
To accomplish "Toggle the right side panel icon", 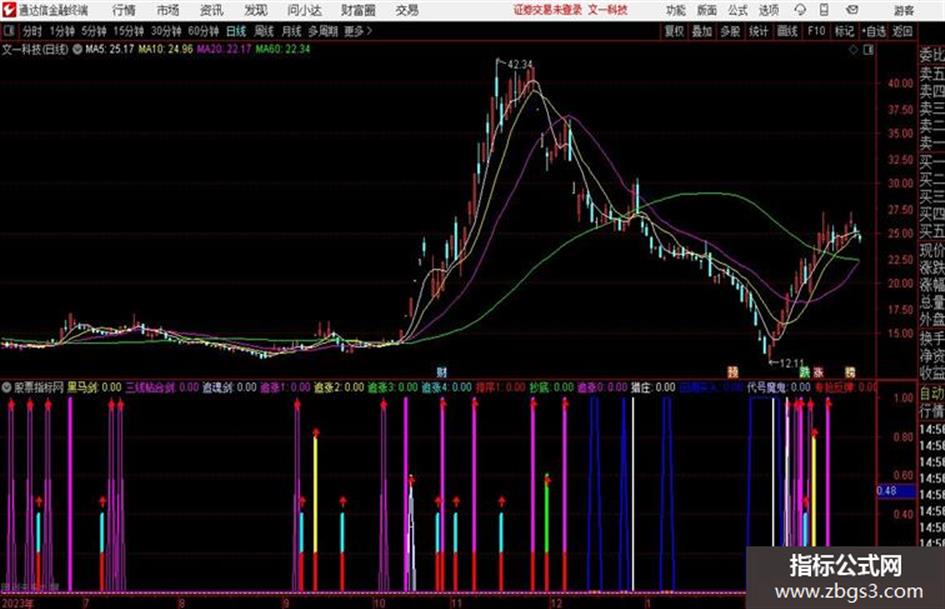I will 868,50.
